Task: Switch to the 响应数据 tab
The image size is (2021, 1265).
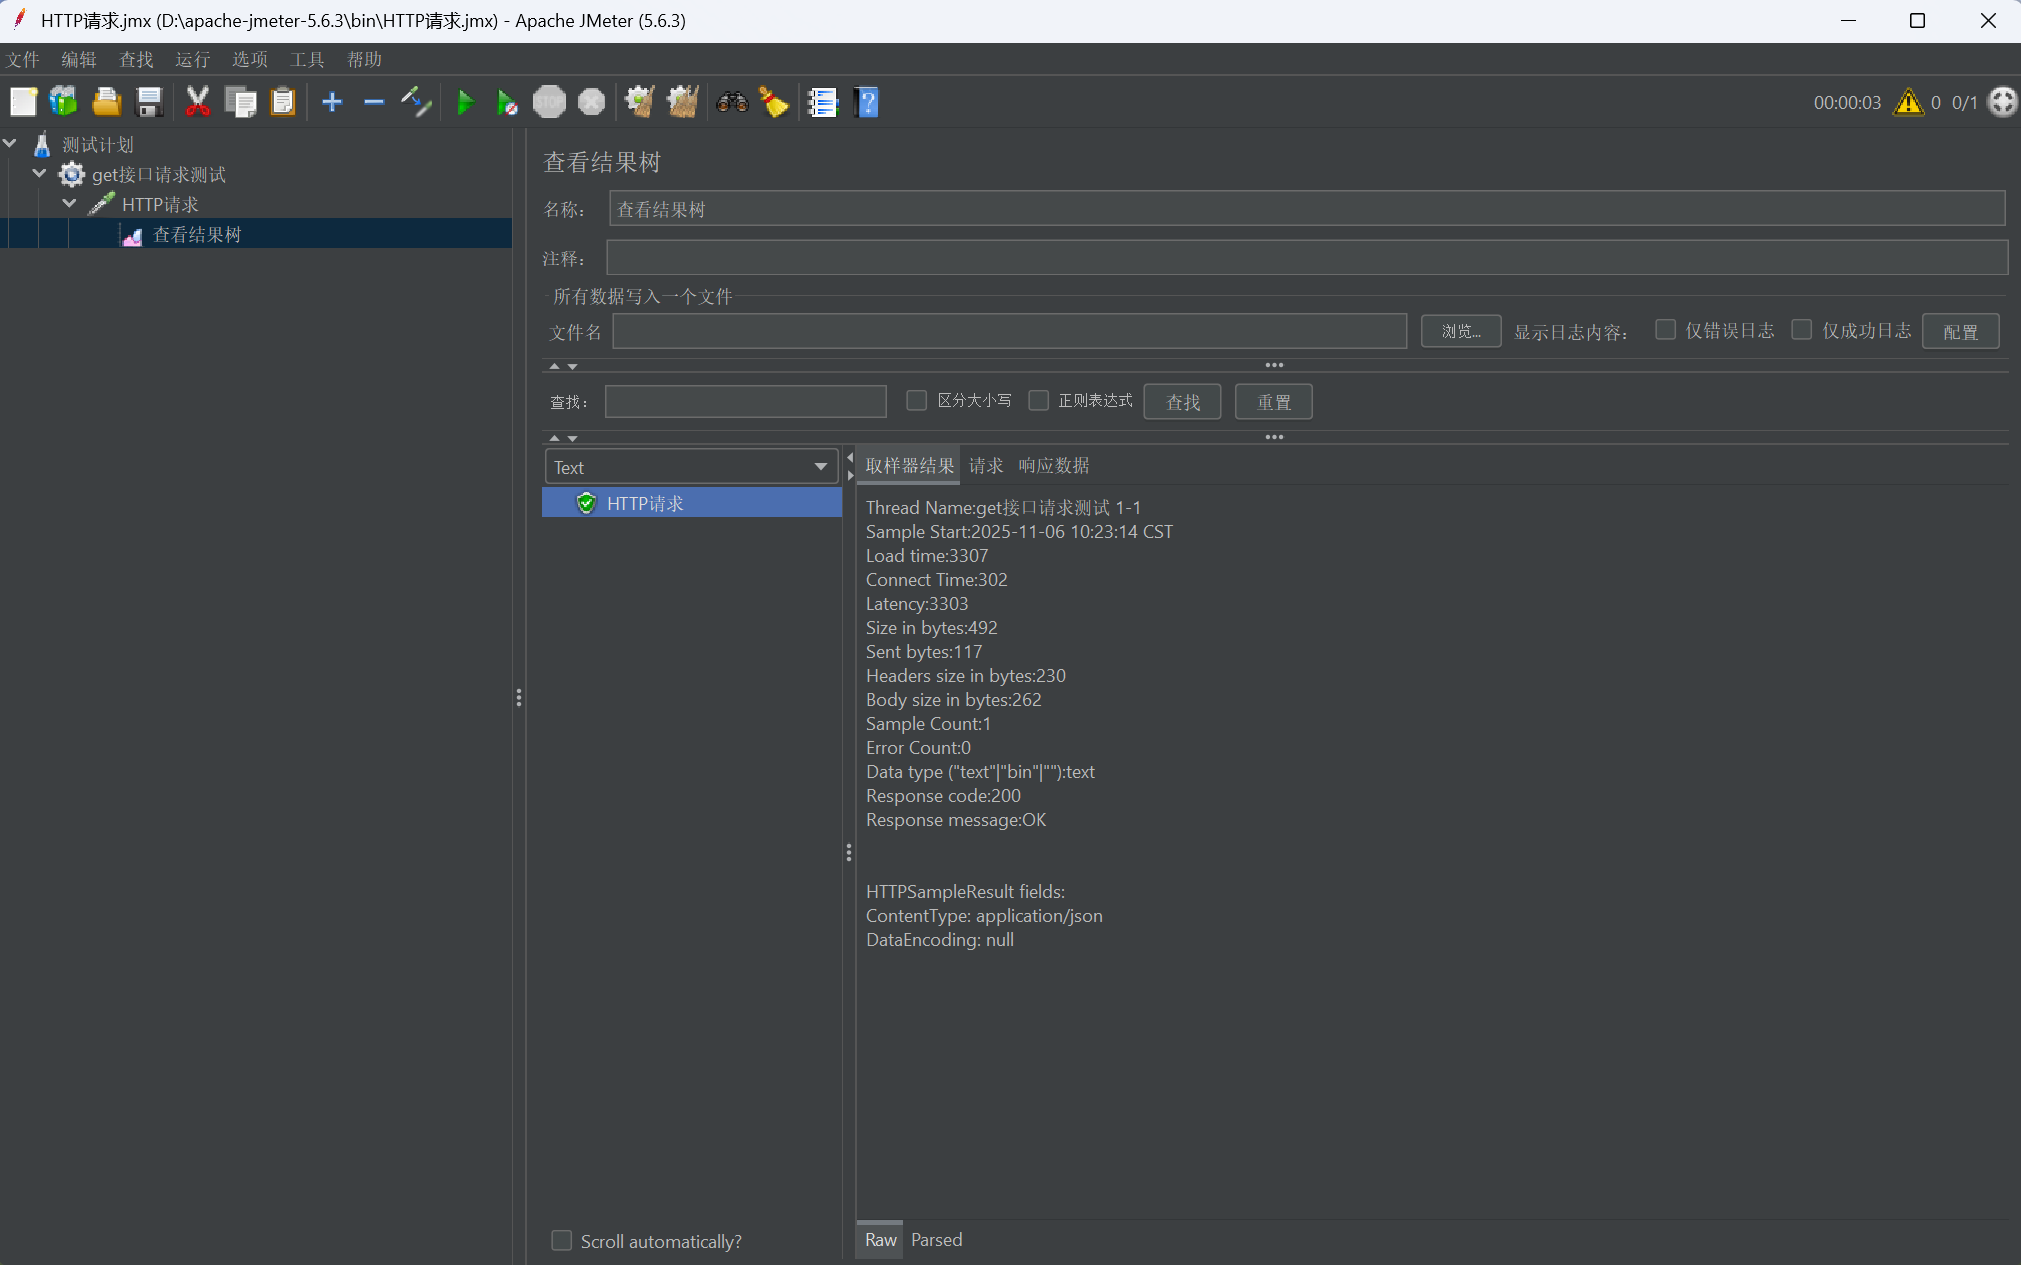Action: pyautogui.click(x=1053, y=465)
